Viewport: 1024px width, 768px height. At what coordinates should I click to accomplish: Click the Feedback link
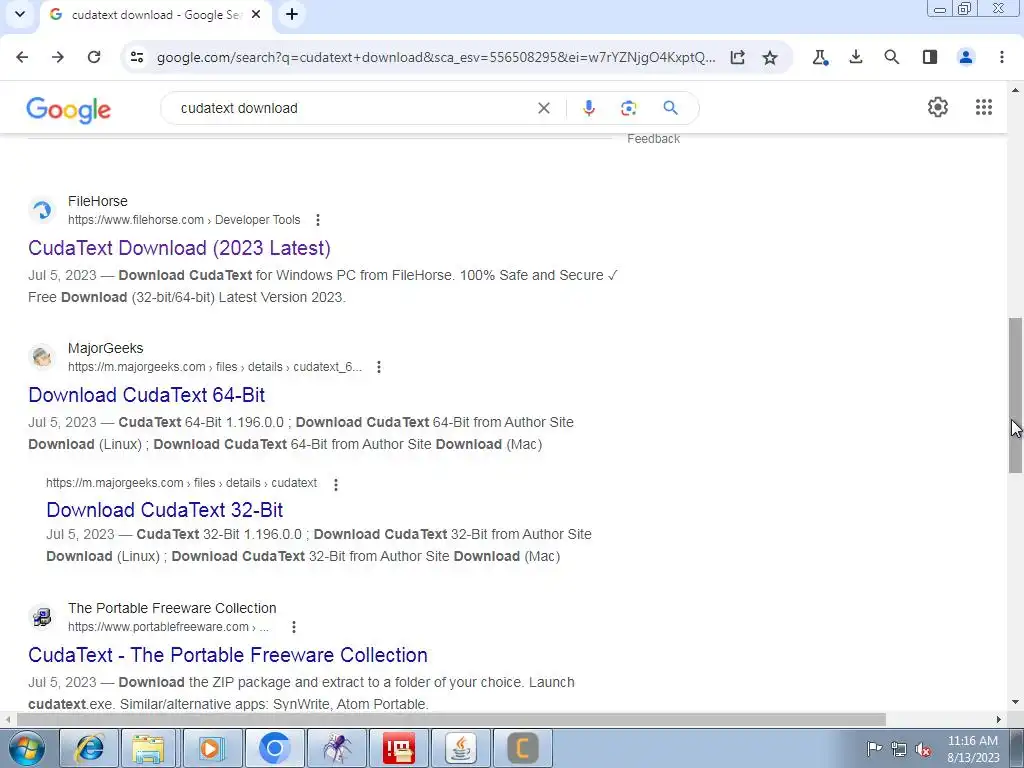(x=653, y=139)
